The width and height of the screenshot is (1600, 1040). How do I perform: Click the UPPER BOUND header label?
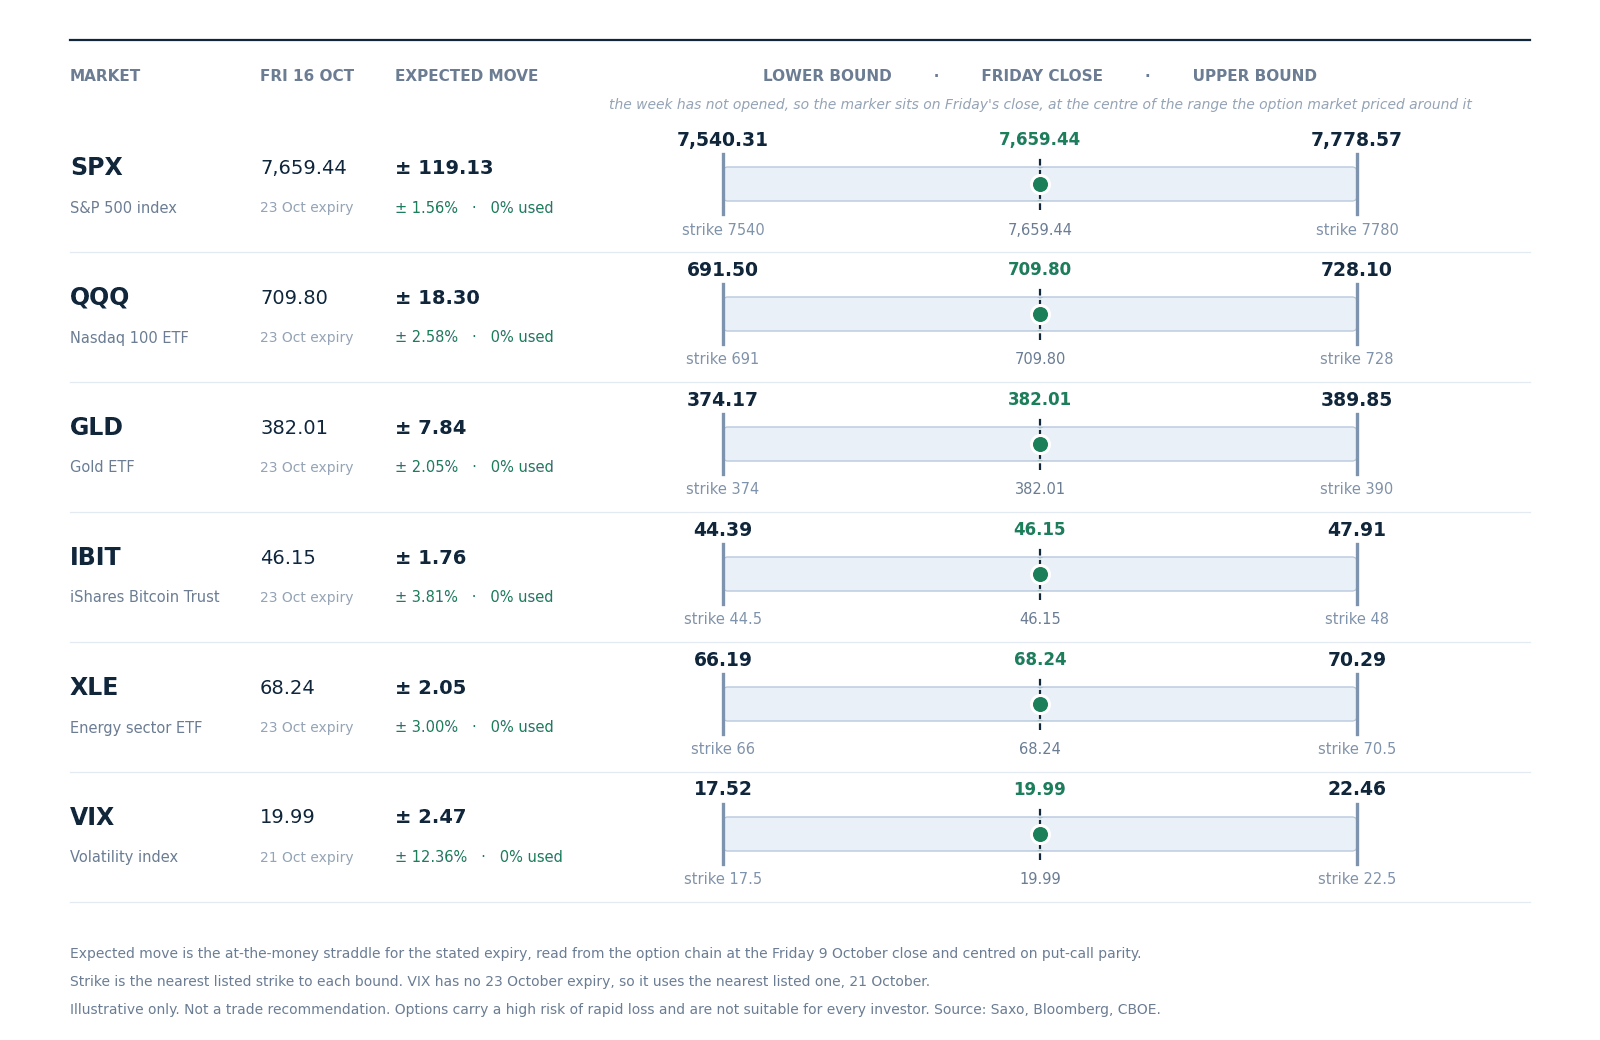tap(1254, 76)
